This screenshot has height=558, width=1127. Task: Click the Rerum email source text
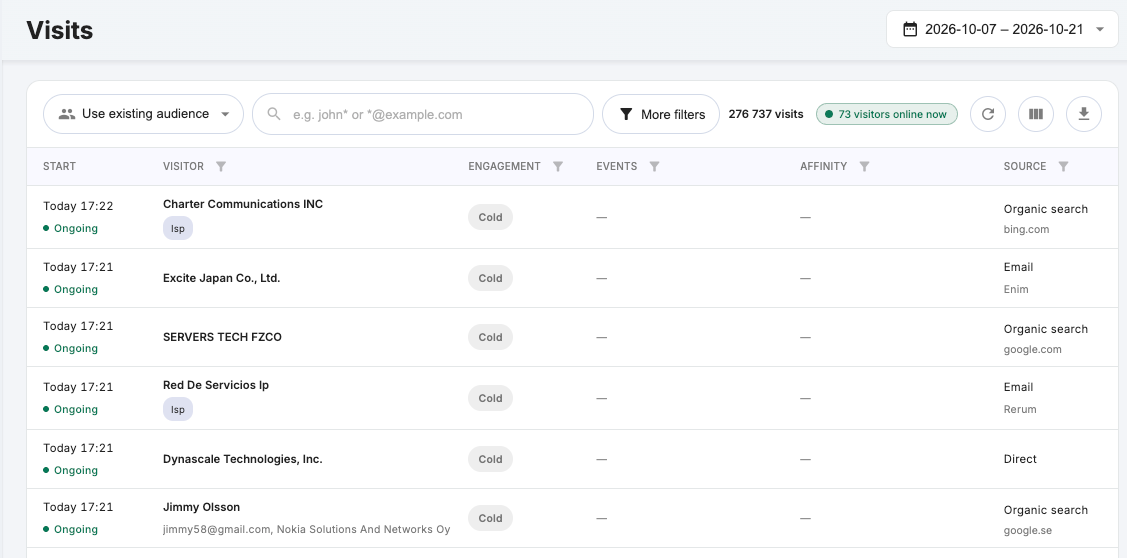point(1020,410)
